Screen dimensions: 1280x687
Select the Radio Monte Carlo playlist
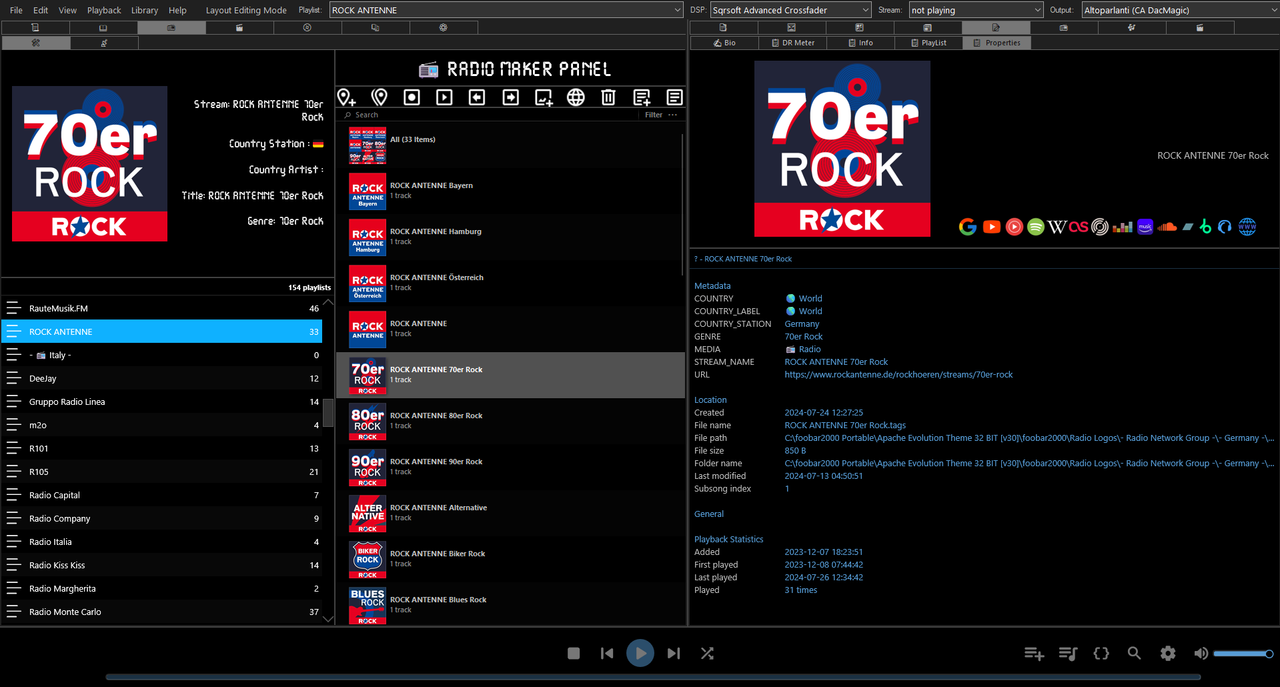click(x=161, y=612)
